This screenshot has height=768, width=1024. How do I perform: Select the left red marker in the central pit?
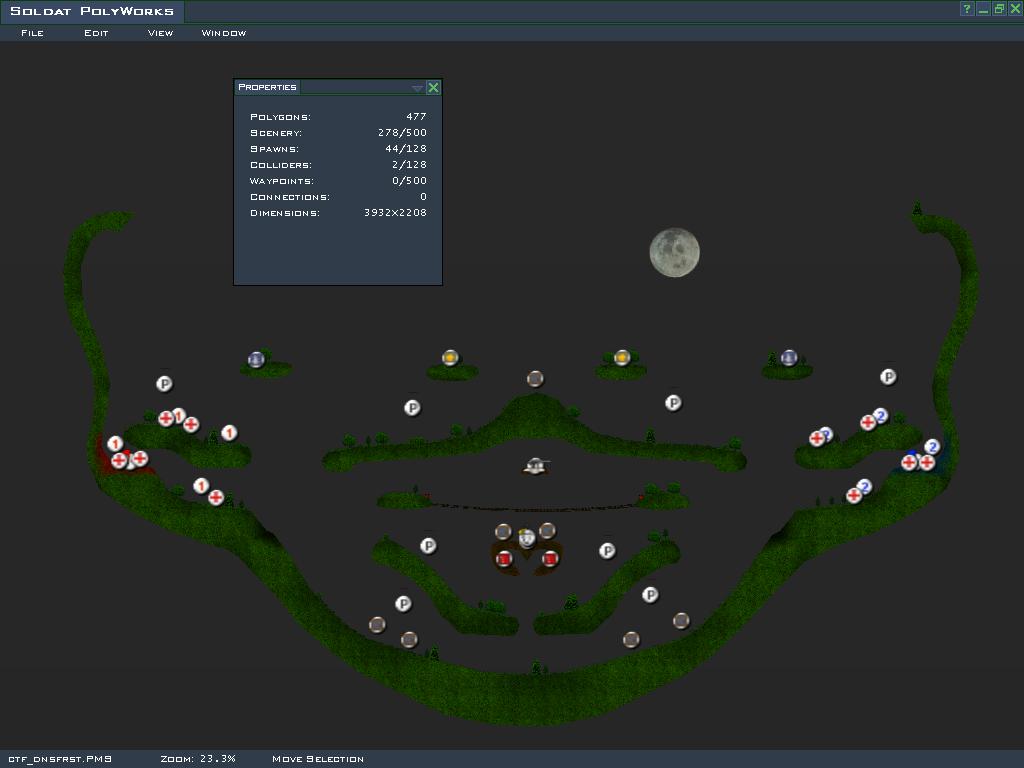[504, 558]
